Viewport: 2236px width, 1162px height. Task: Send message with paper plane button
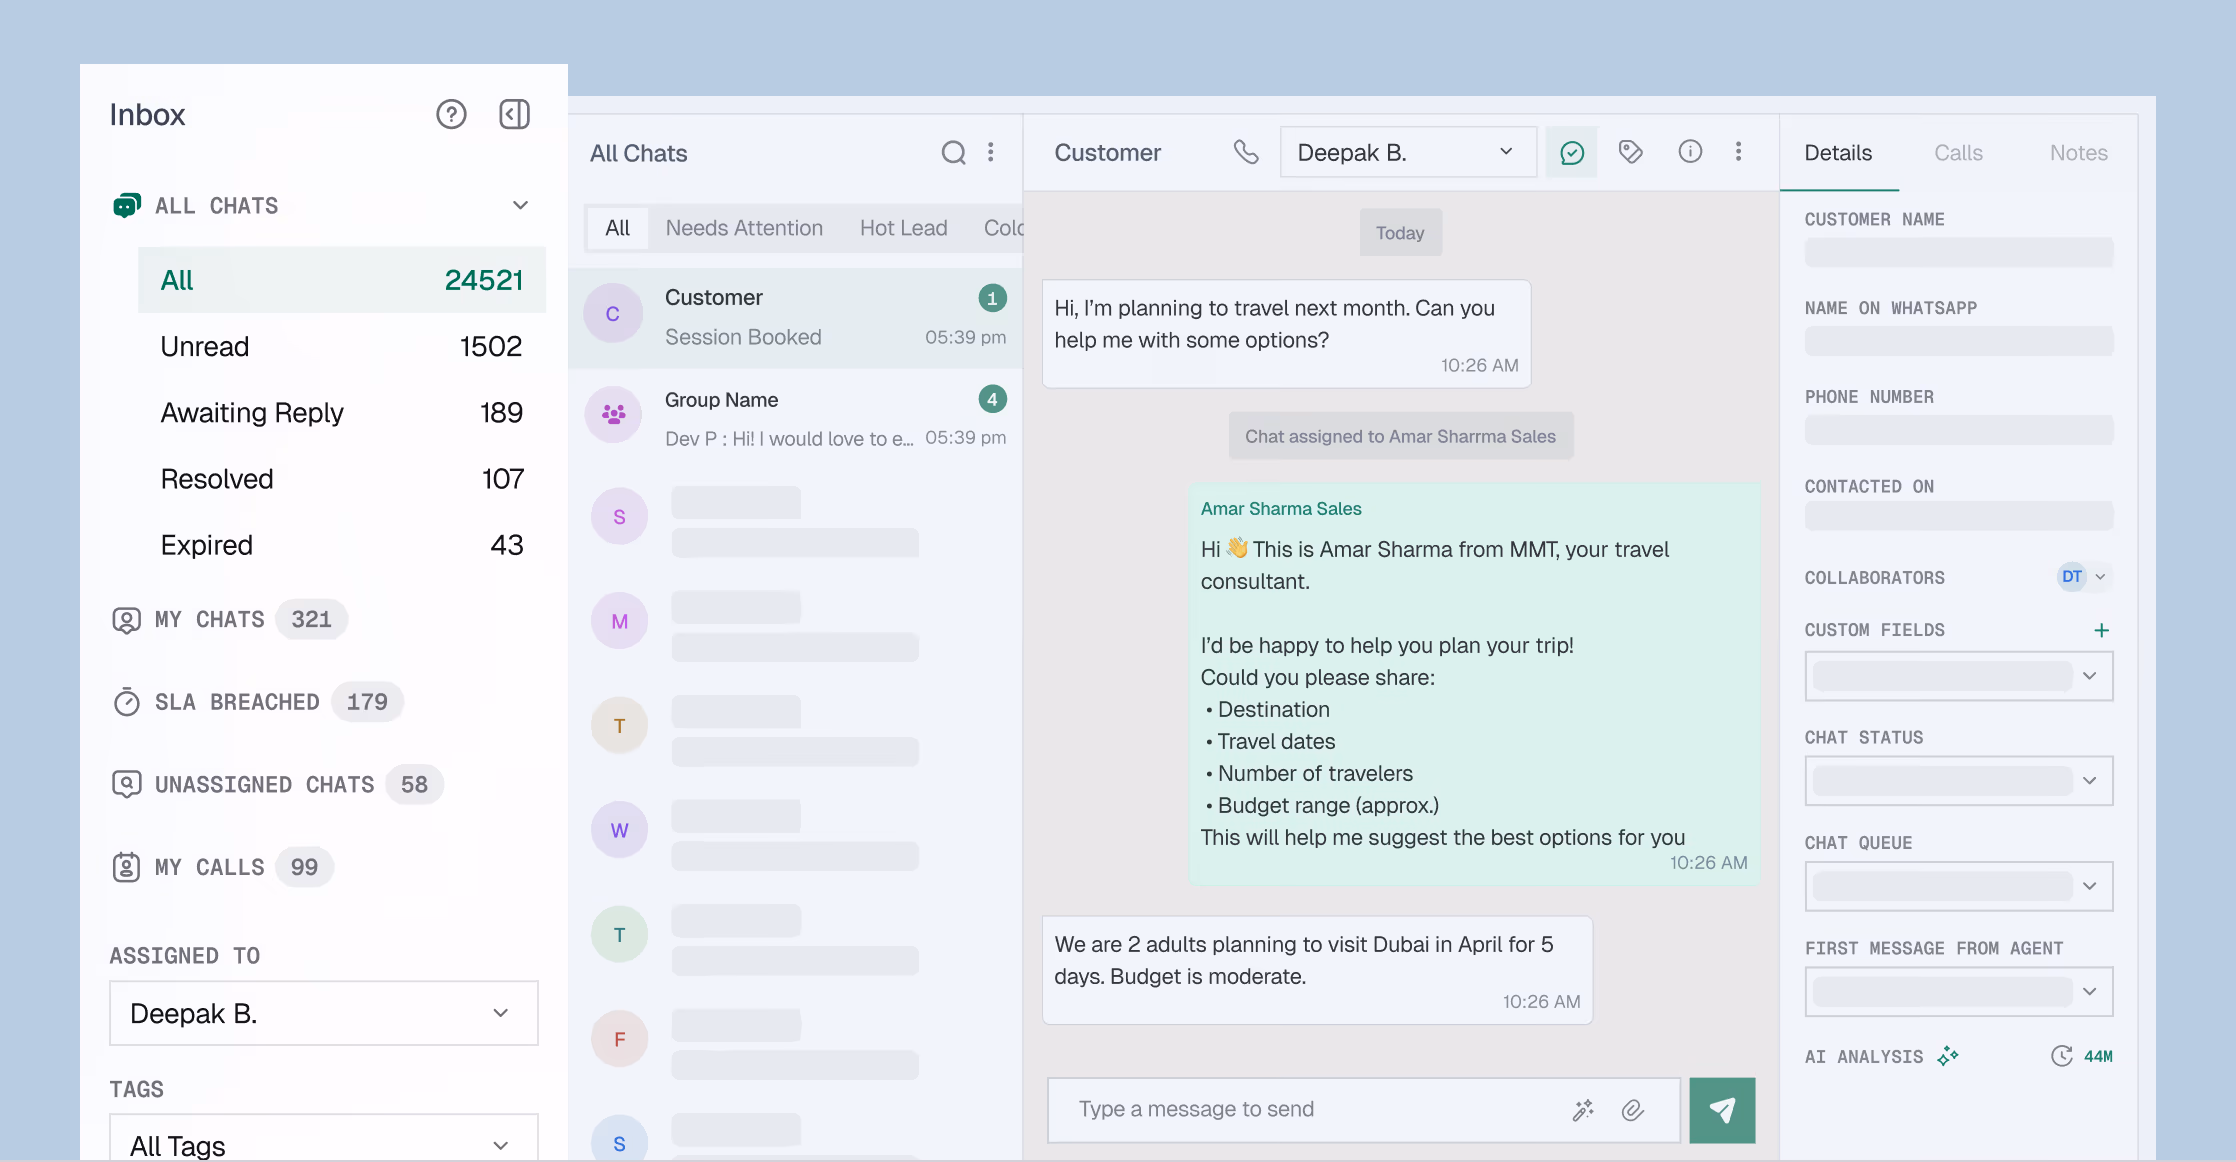click(x=1721, y=1110)
